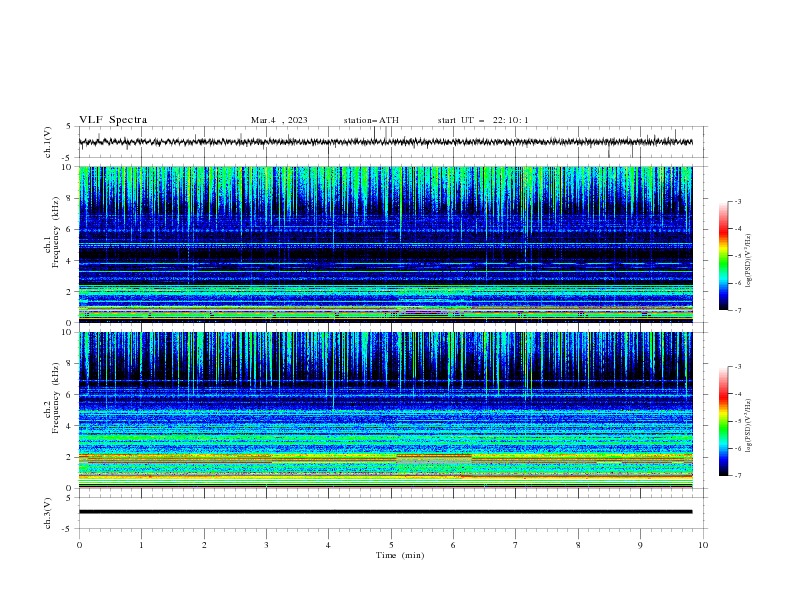Image resolution: width=792 pixels, height=612 pixels.
Task: Click the "start UT = 22:10:1" text
Action: (483, 120)
